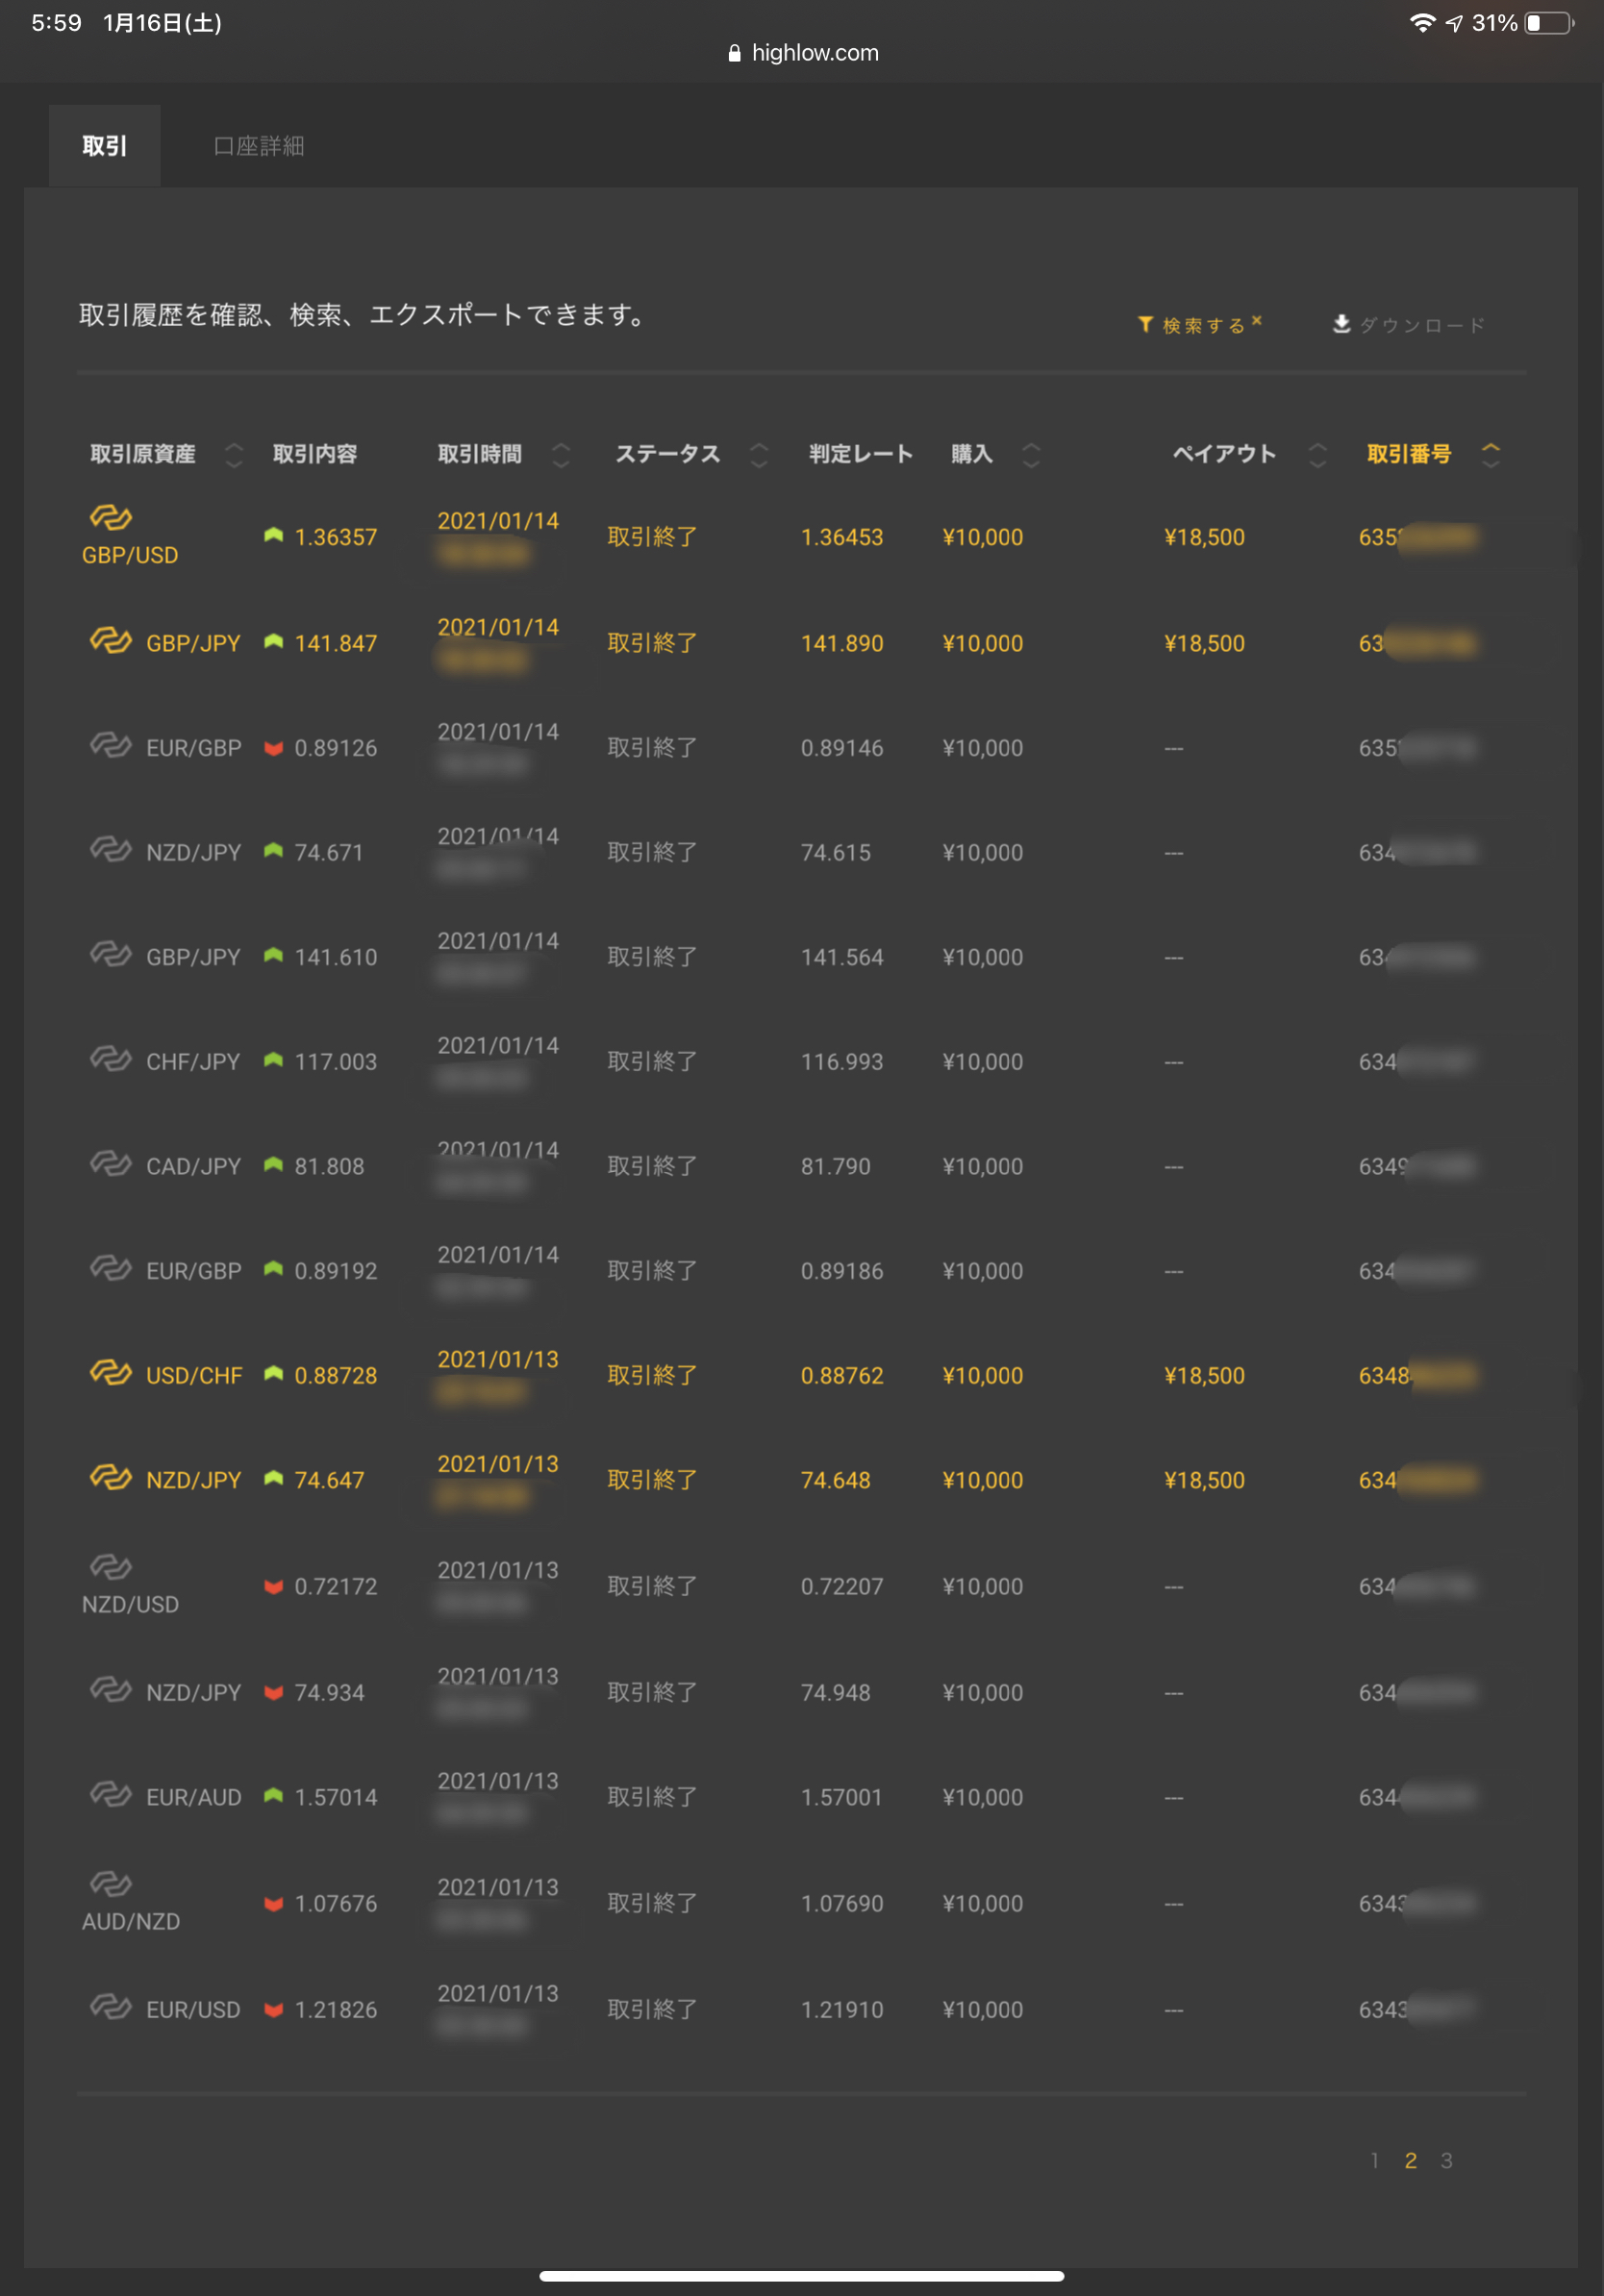Go to page 1 of results
The height and width of the screenshot is (2296, 1604).
(x=1375, y=2160)
